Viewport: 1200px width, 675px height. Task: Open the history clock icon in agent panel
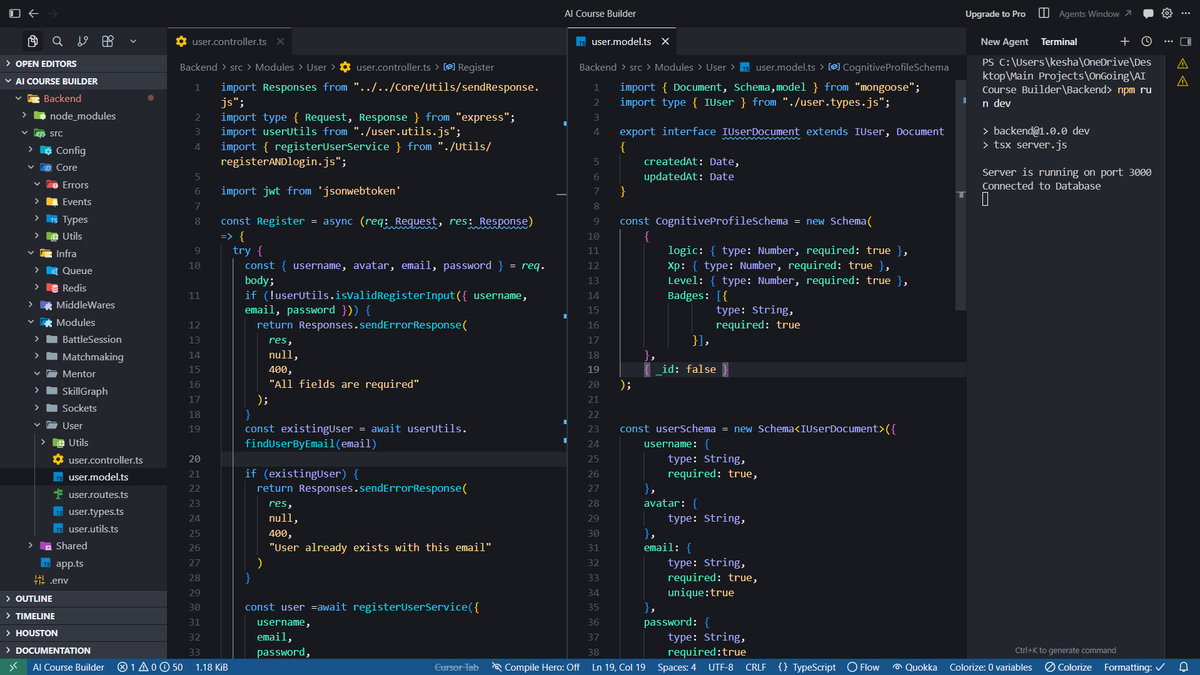pyautogui.click(x=1146, y=42)
